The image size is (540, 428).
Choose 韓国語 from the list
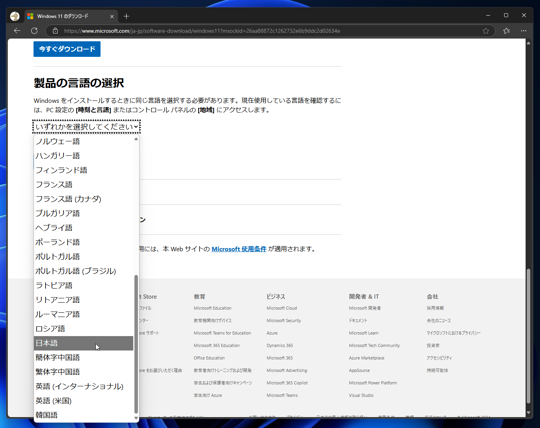click(x=83, y=415)
